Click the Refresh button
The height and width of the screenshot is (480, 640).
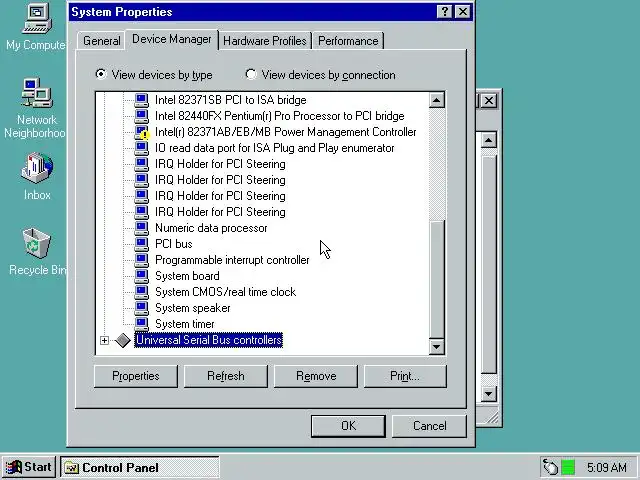tap(226, 376)
